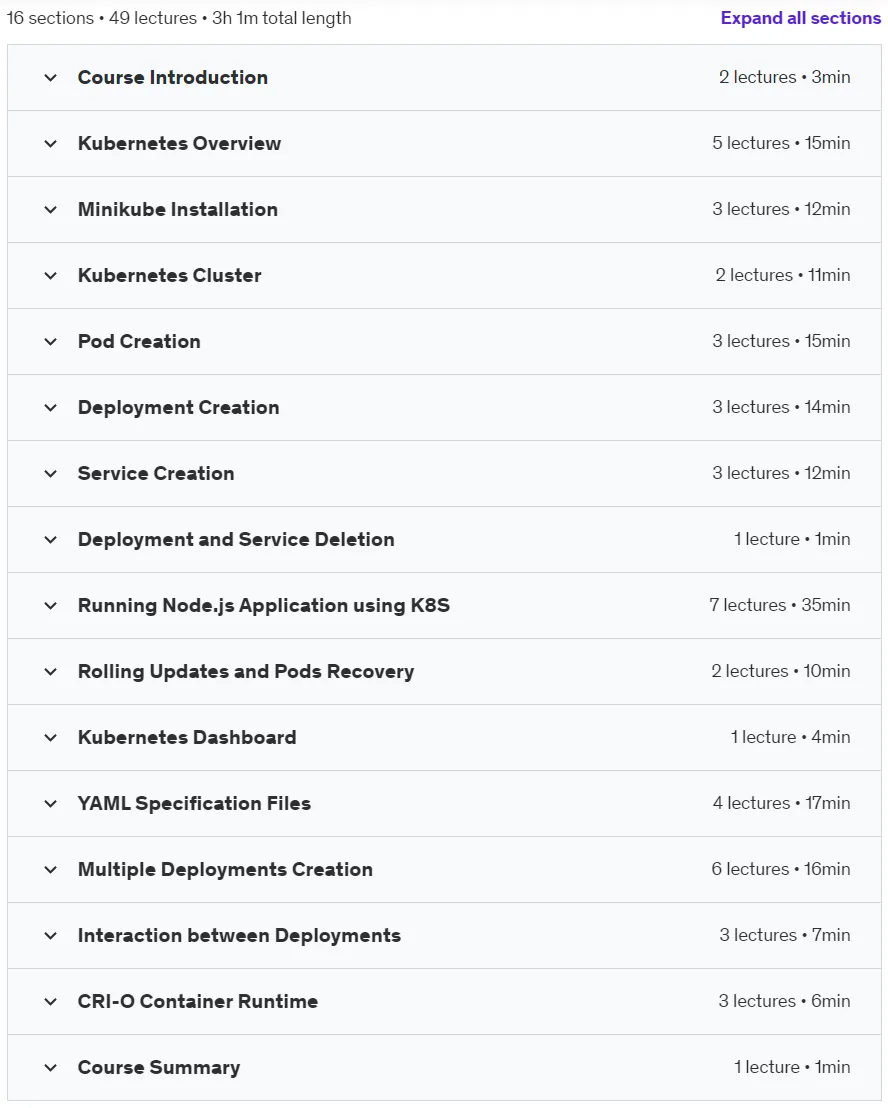This screenshot has height=1108, width=888.
Task: Click chevron next to Deployment Creation
Action: (x=50, y=408)
